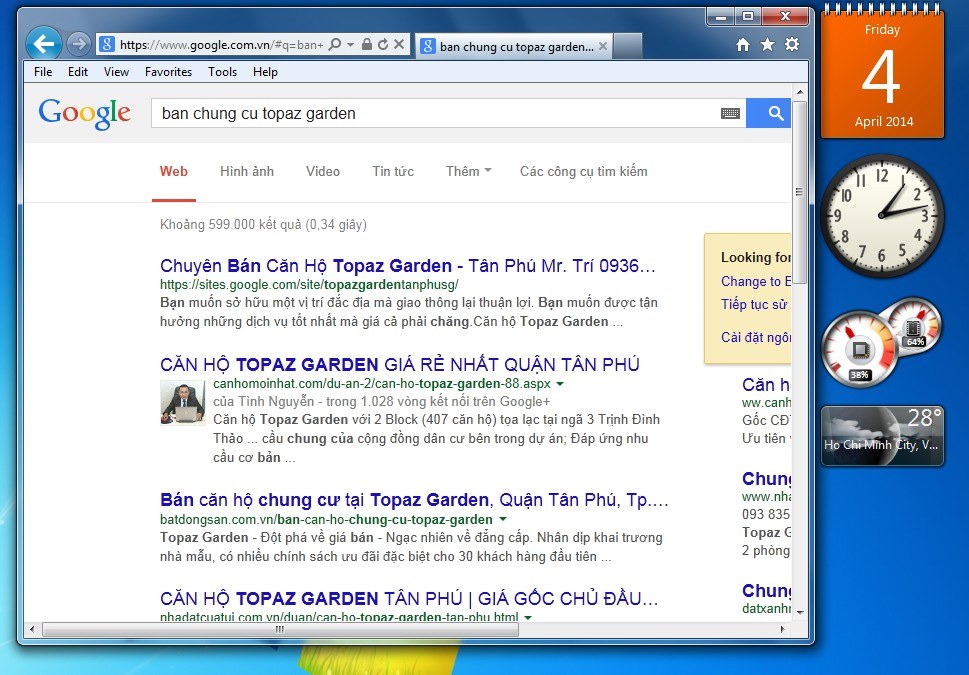Open a new tab with the blank tab button
The image size is (969, 675).
click(628, 46)
